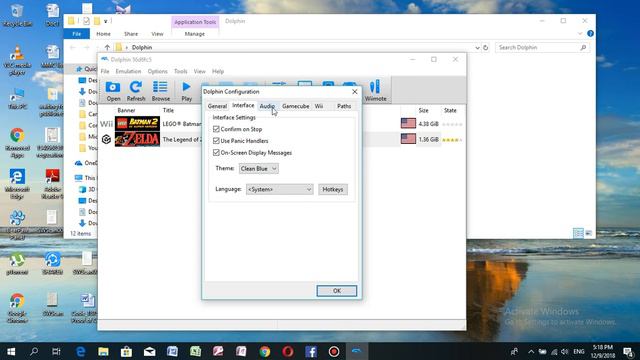Switch to the General tab
Viewport: 640px width, 360px height.
(x=217, y=106)
